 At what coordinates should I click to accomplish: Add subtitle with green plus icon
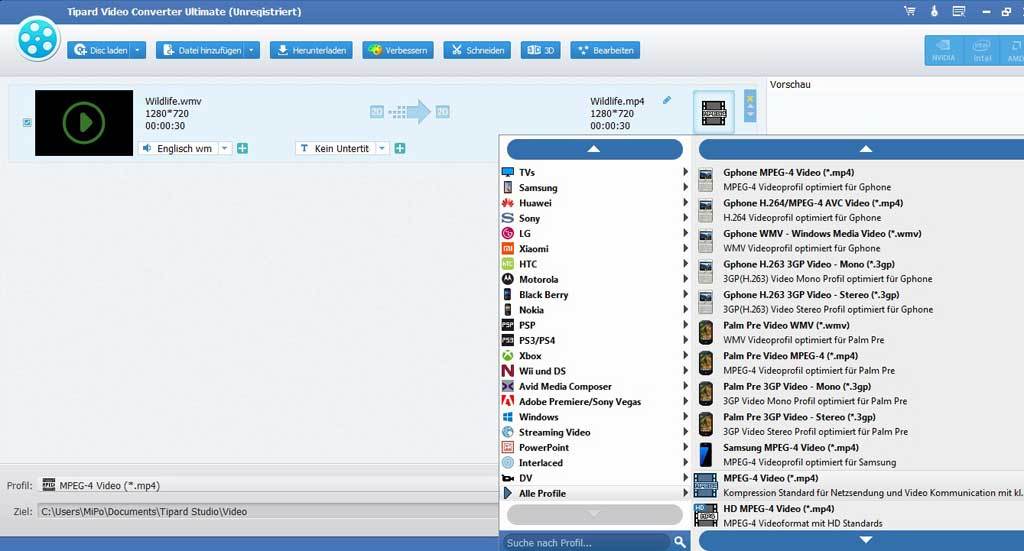400,148
